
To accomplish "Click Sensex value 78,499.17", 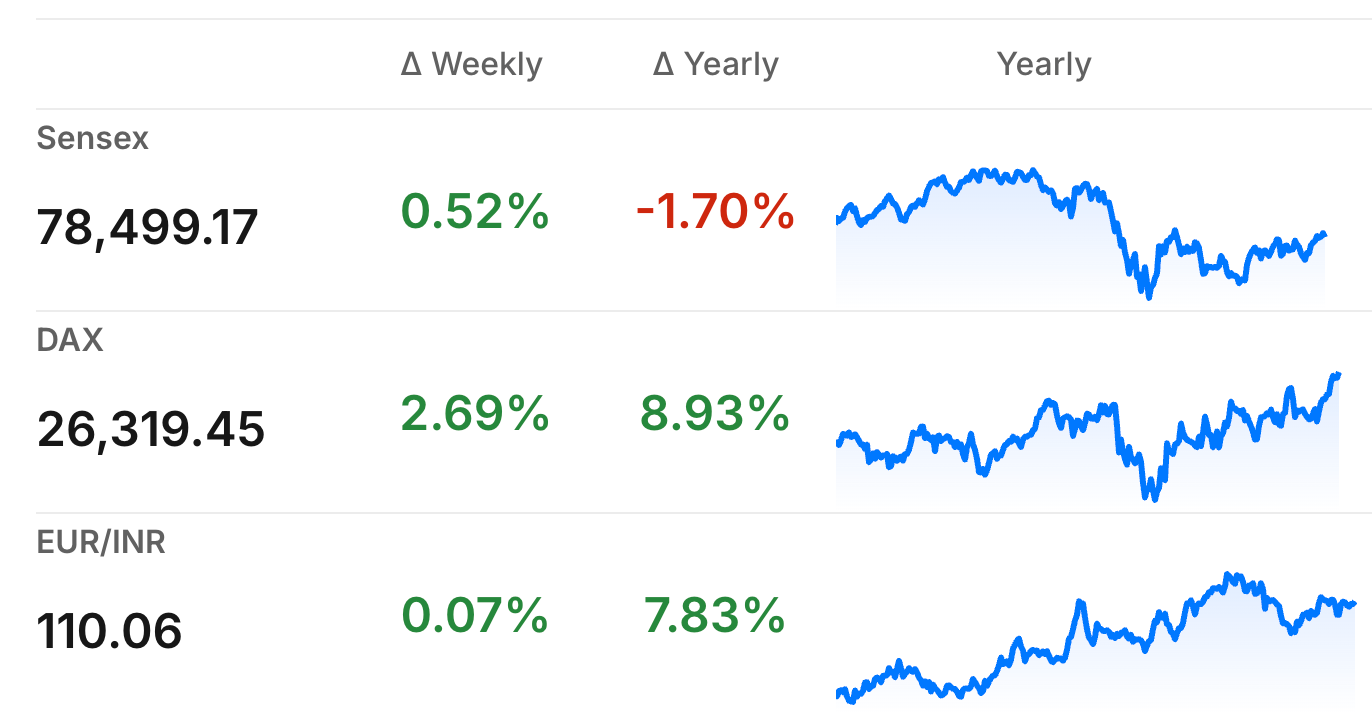I will tap(148, 228).
